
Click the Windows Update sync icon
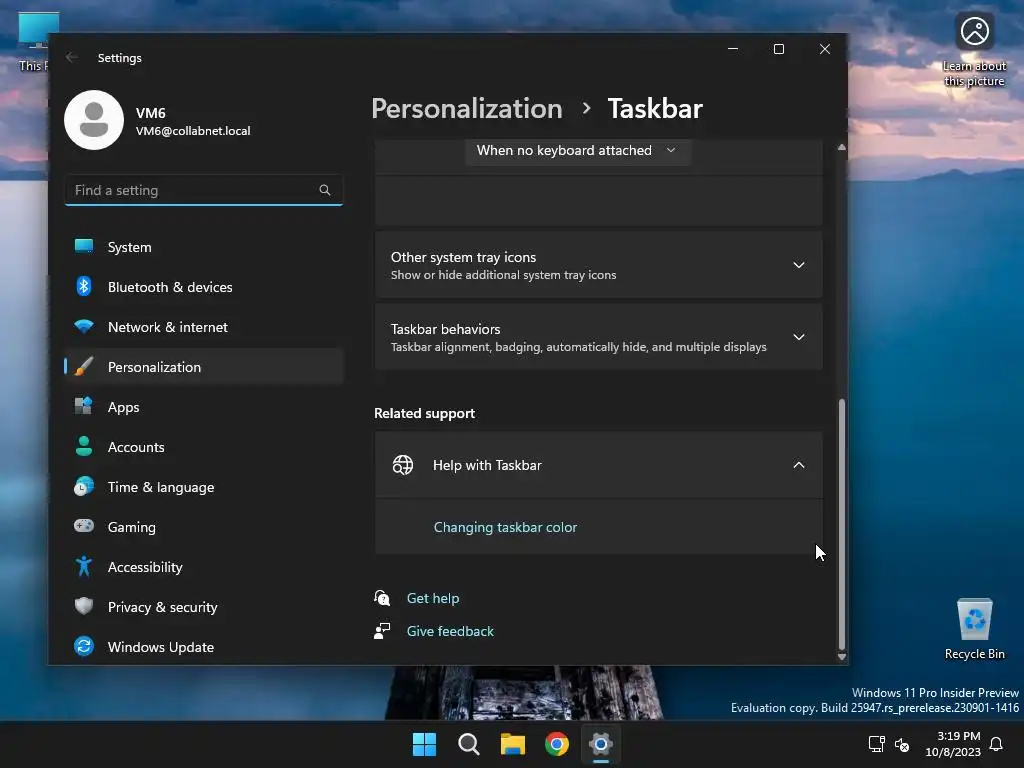pyautogui.click(x=84, y=646)
